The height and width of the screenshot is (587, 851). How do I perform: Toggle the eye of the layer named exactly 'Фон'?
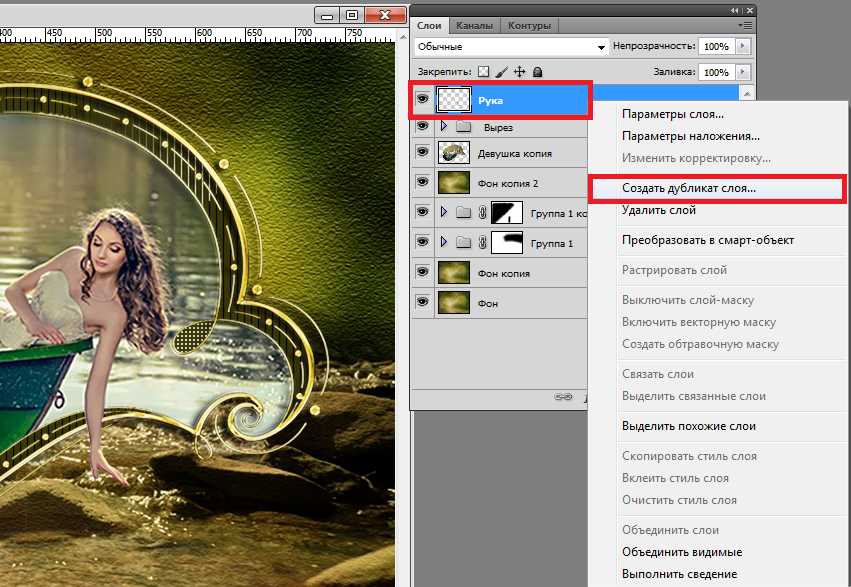tap(422, 302)
